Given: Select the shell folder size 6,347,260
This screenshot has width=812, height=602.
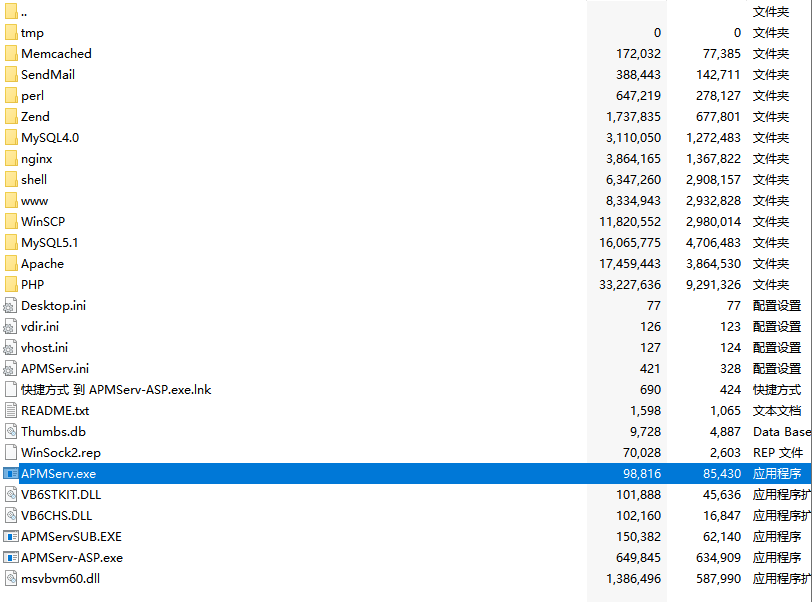Looking at the screenshot, I should (633, 179).
